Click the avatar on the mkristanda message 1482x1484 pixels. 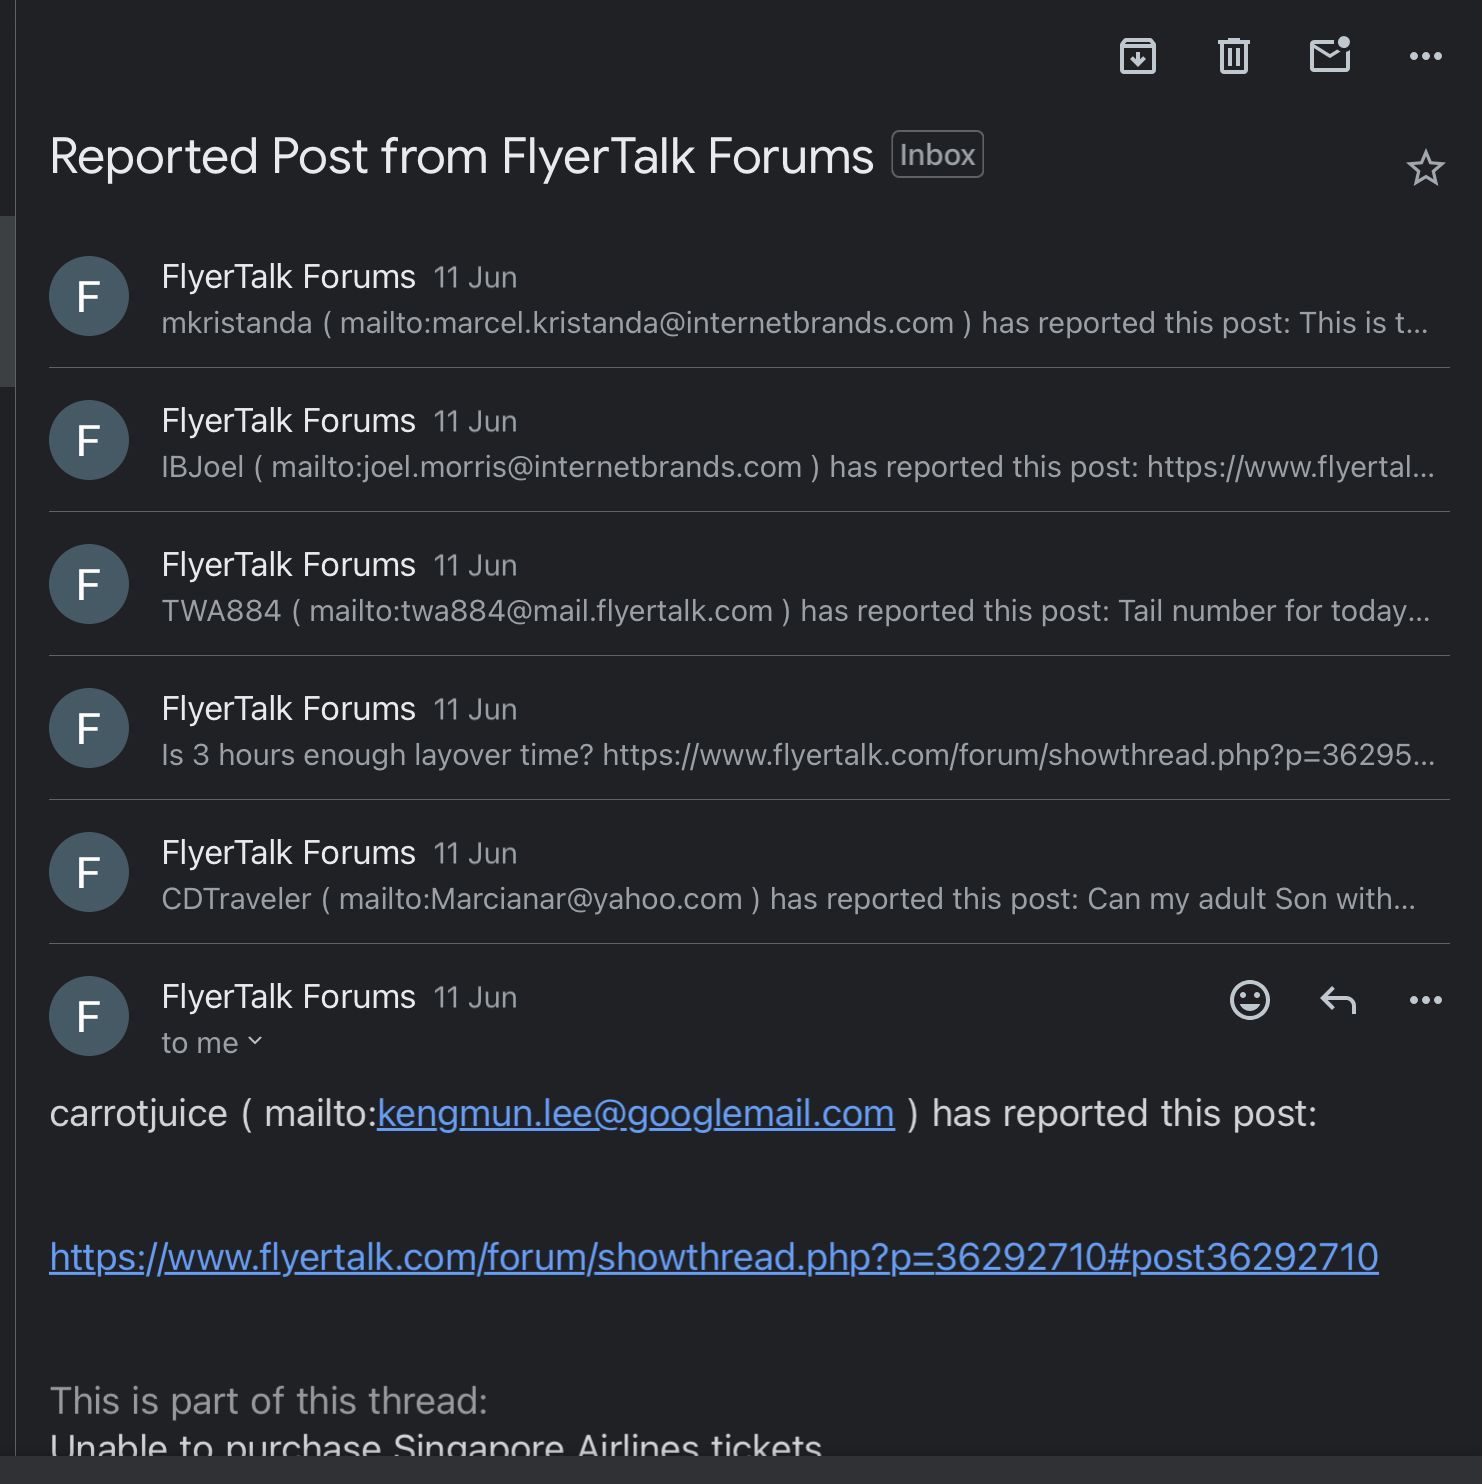tap(89, 296)
